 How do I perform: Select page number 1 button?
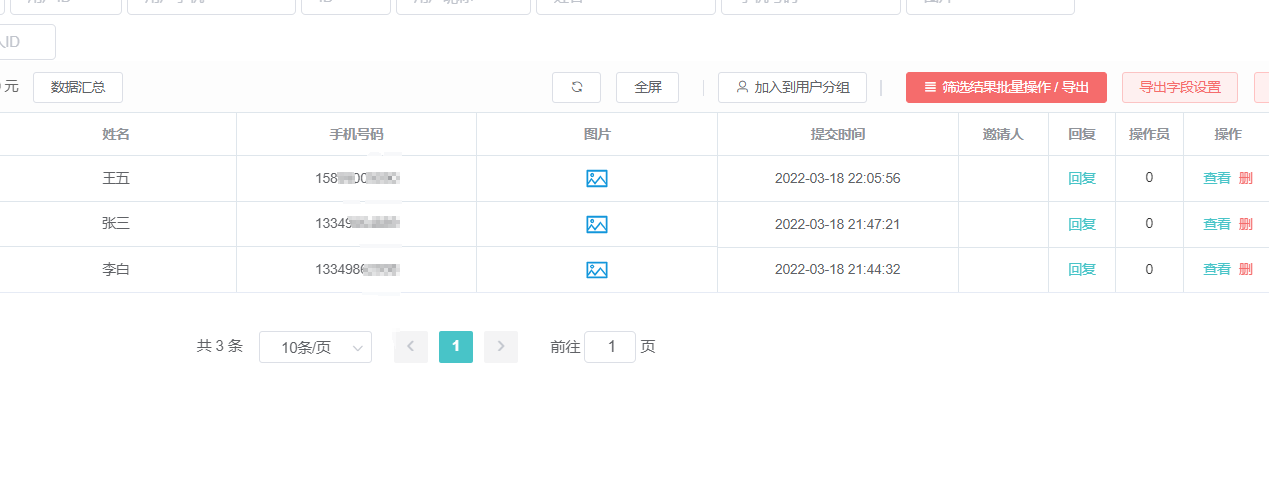point(456,347)
